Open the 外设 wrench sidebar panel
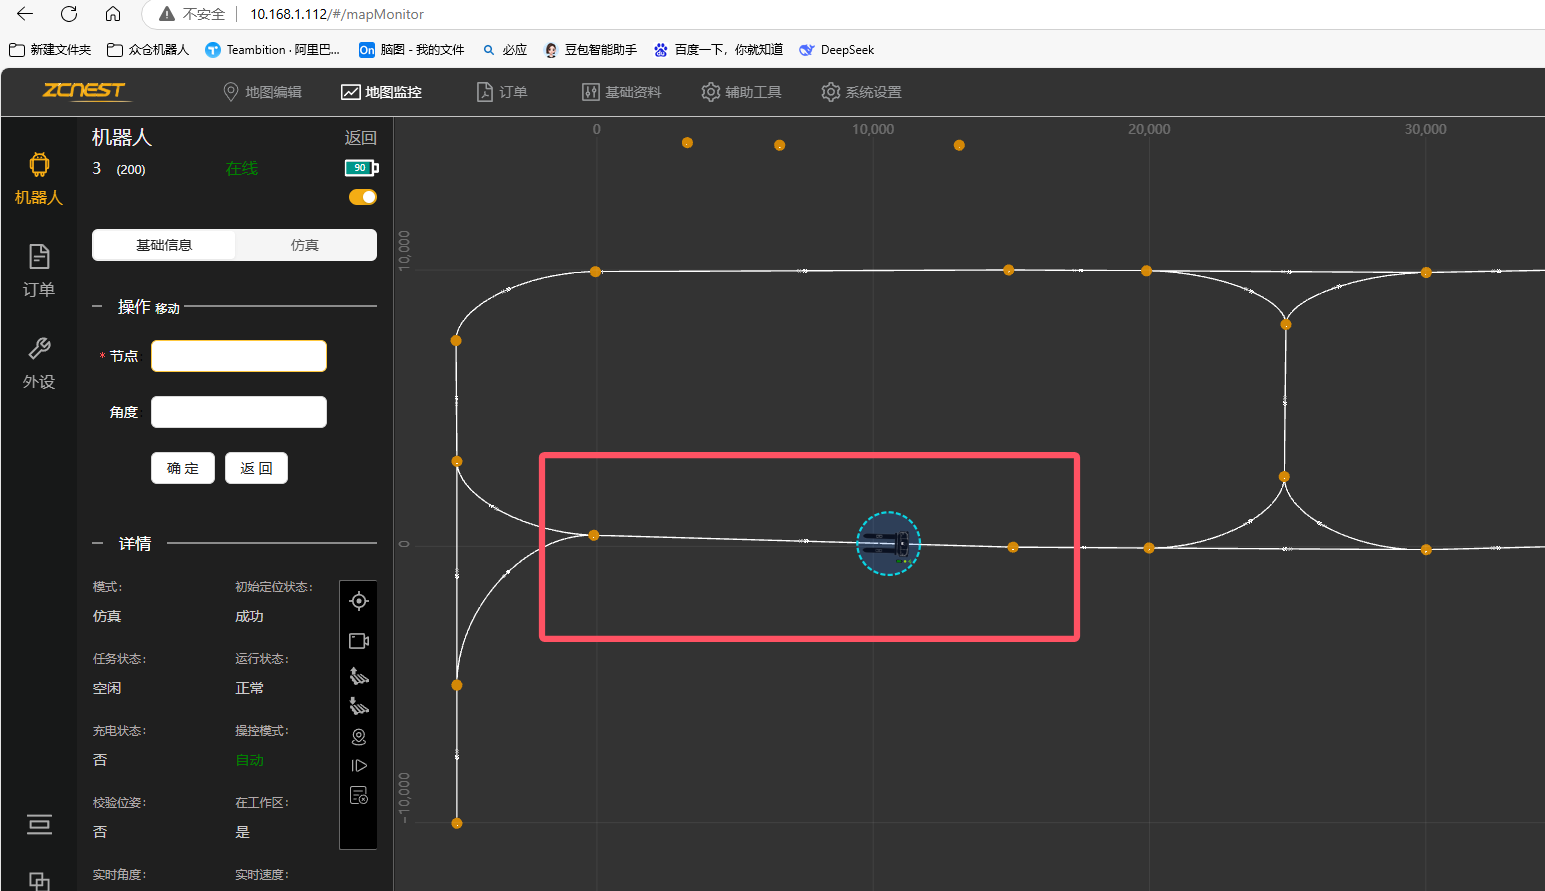1545x891 pixels. click(x=39, y=363)
